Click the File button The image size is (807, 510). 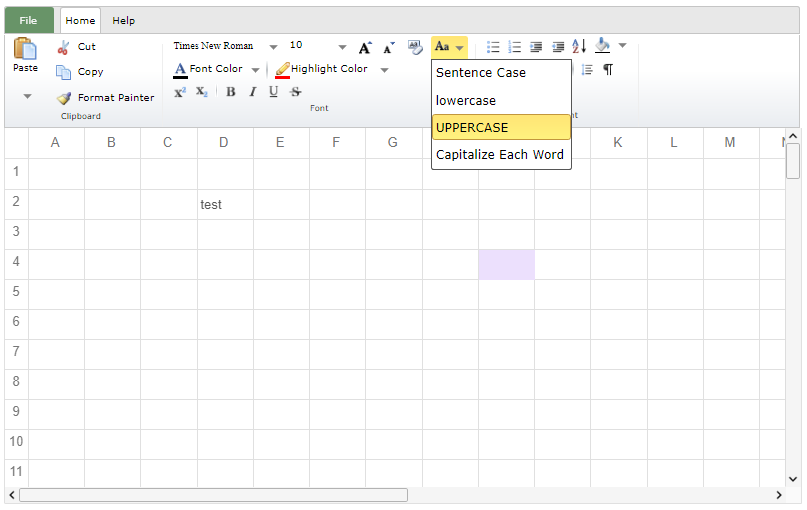pyautogui.click(x=29, y=20)
